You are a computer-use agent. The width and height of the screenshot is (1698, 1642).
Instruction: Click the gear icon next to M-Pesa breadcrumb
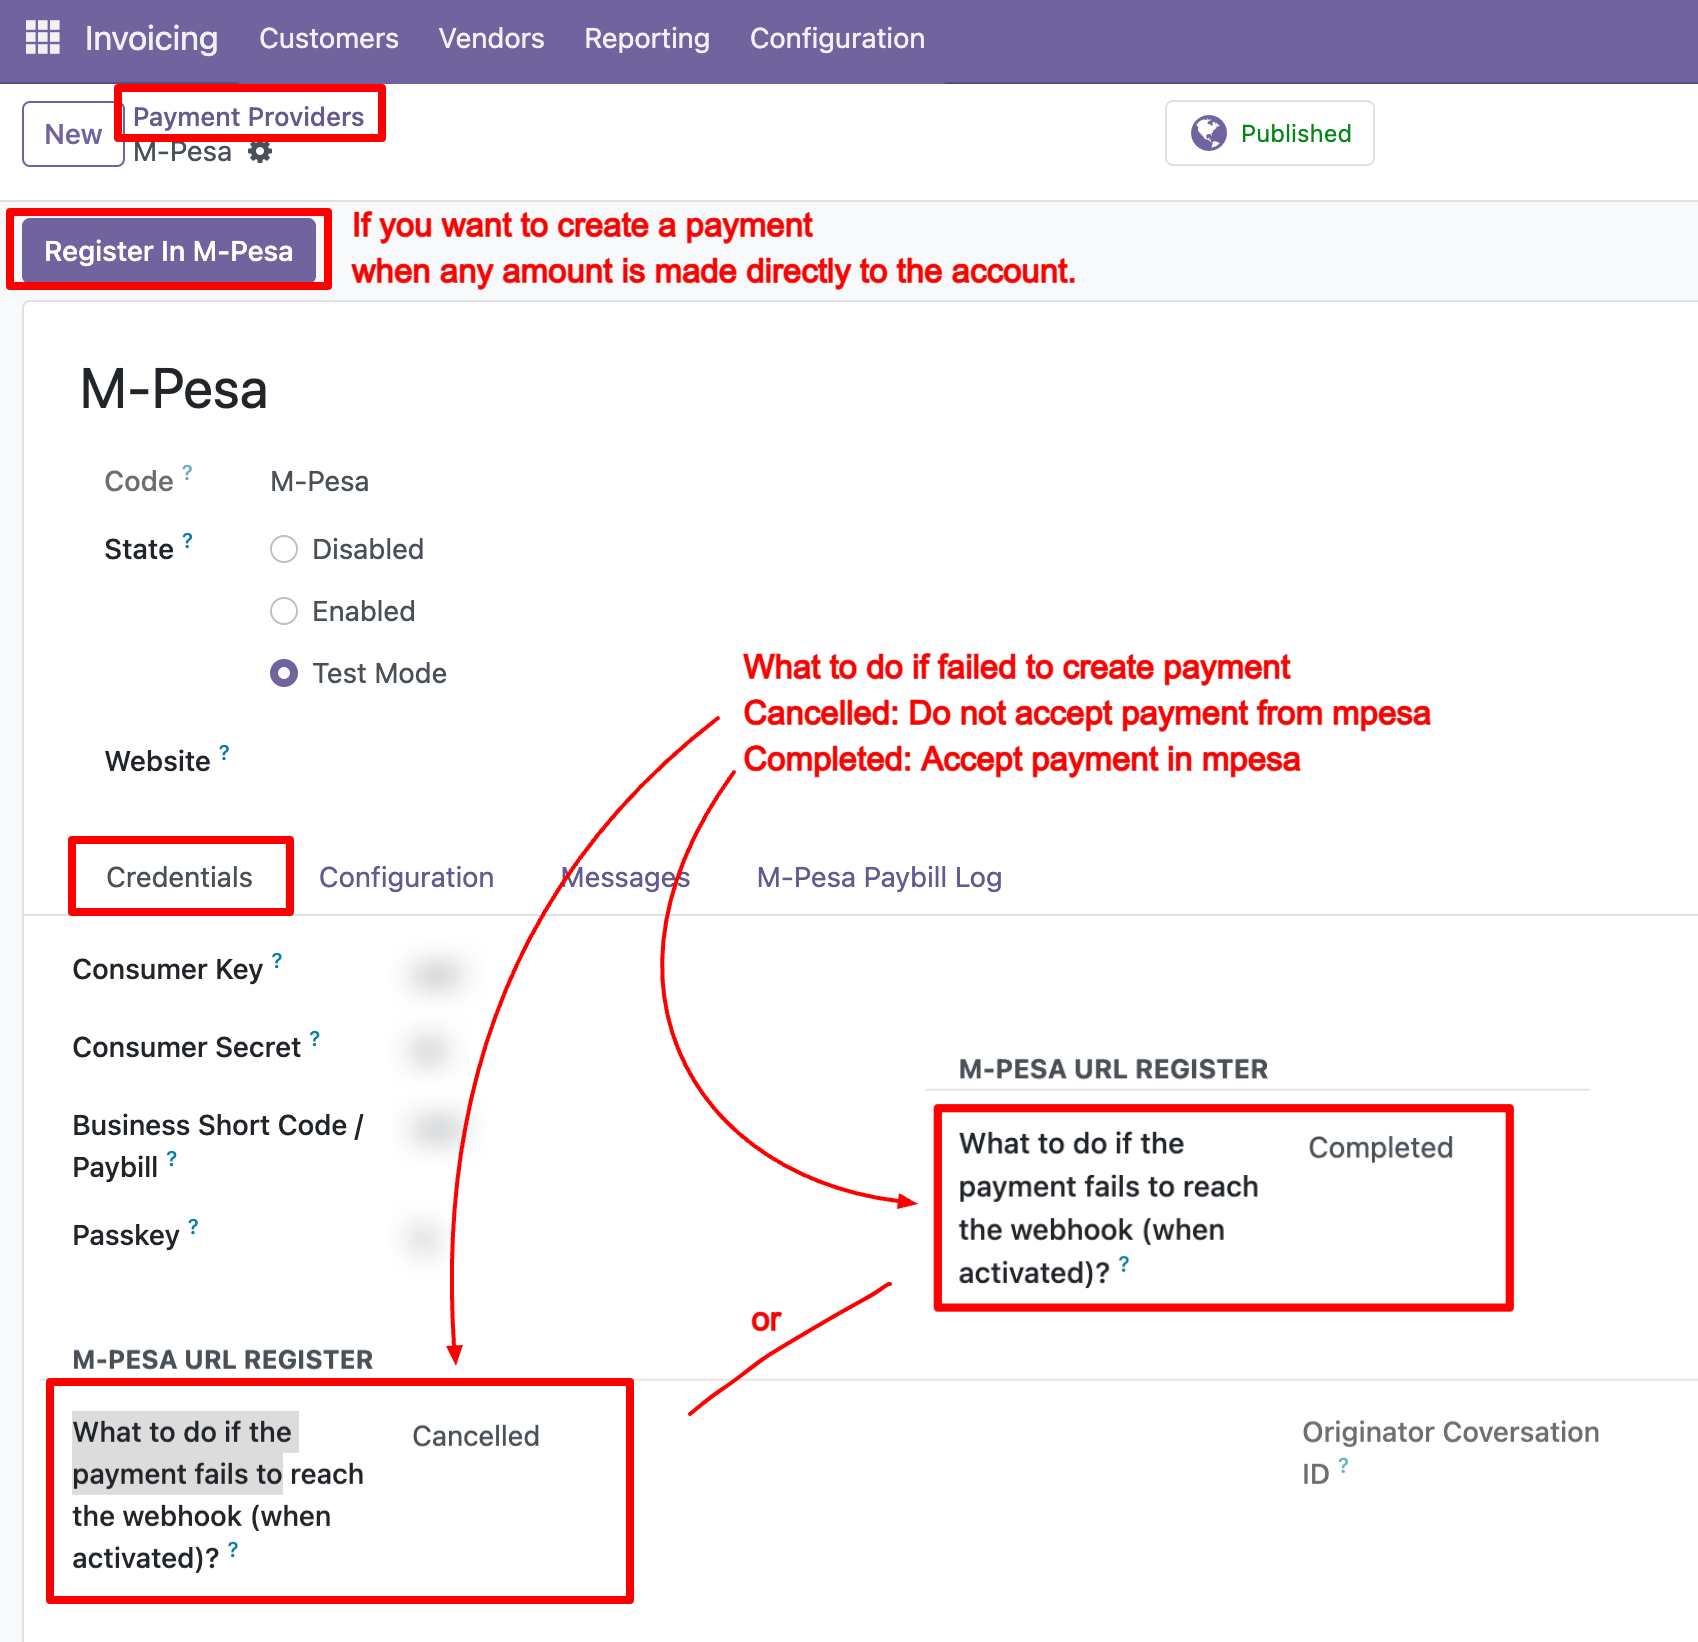[x=260, y=152]
